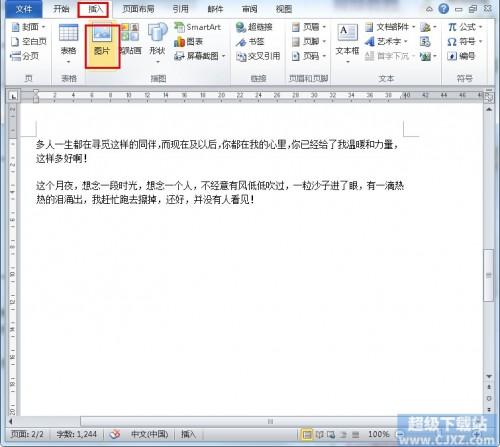500x447 pixels.
Task: Go to previous page using double arrow
Action: pos(489,387)
